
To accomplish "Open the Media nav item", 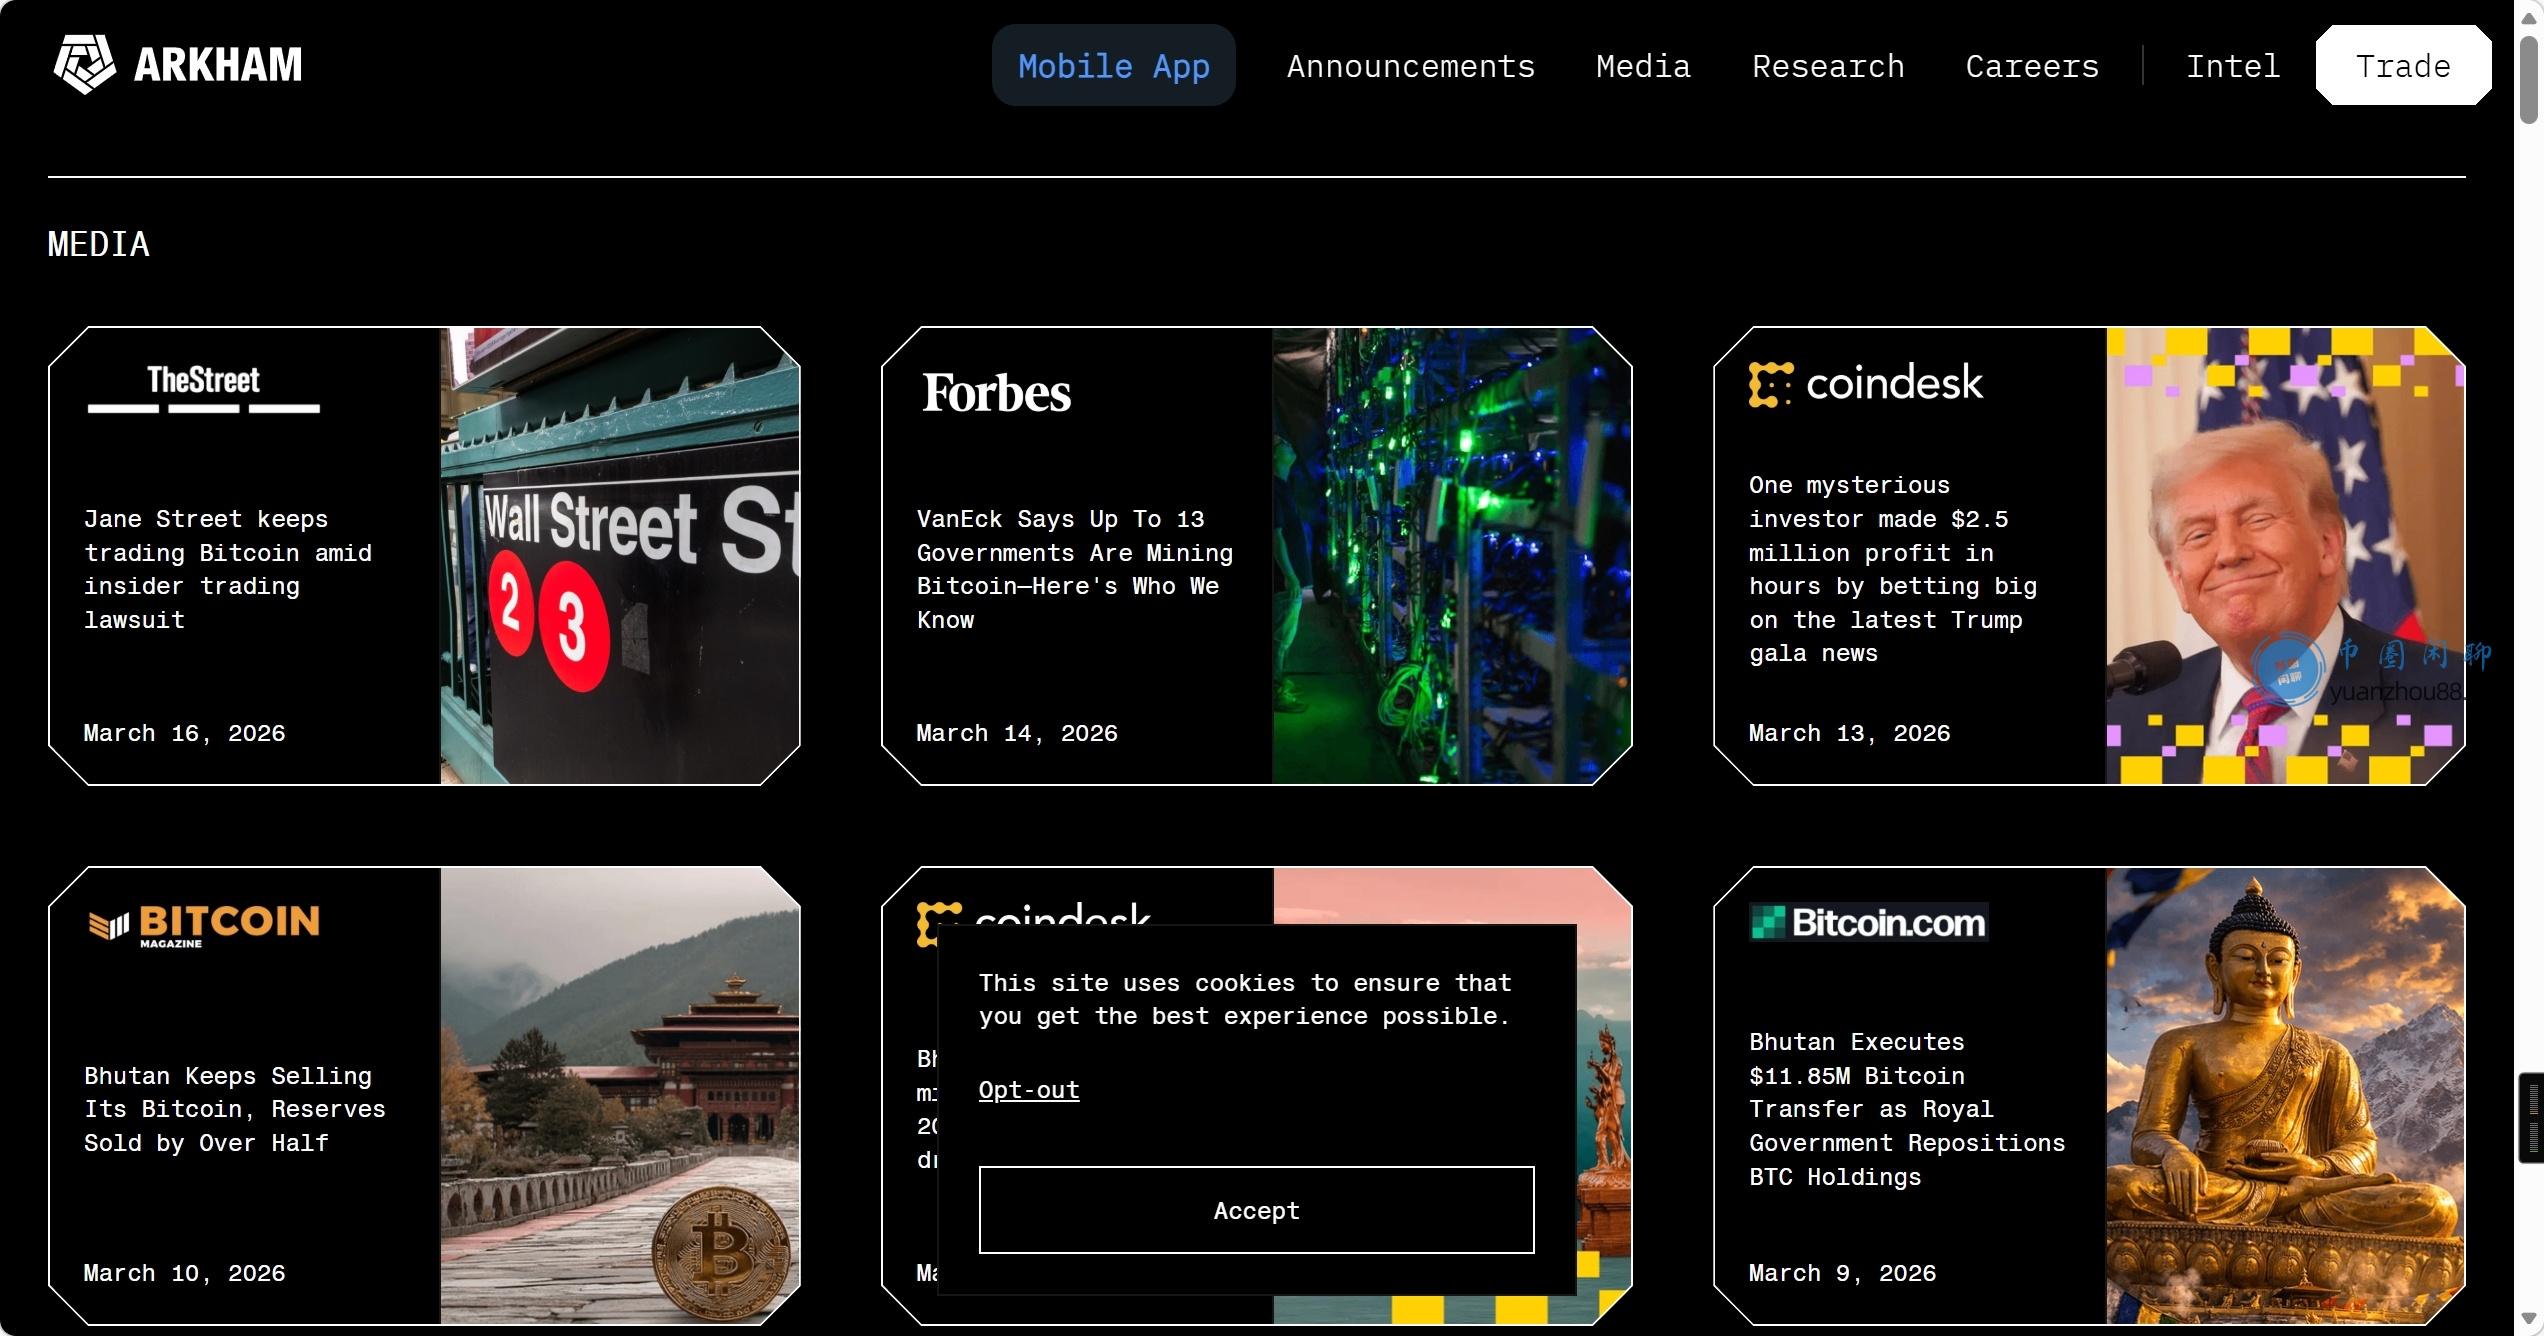I will 1643,66.
